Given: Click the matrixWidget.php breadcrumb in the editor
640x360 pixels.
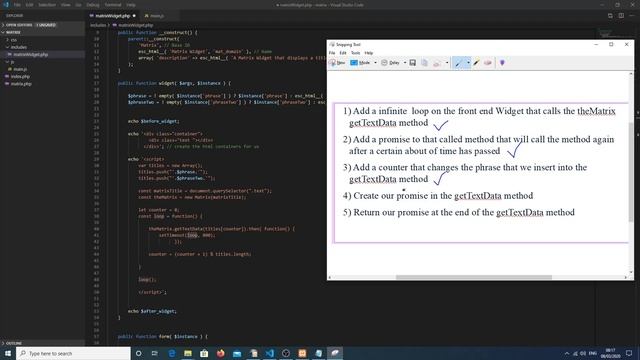Looking at the screenshot, I should pos(136,25).
